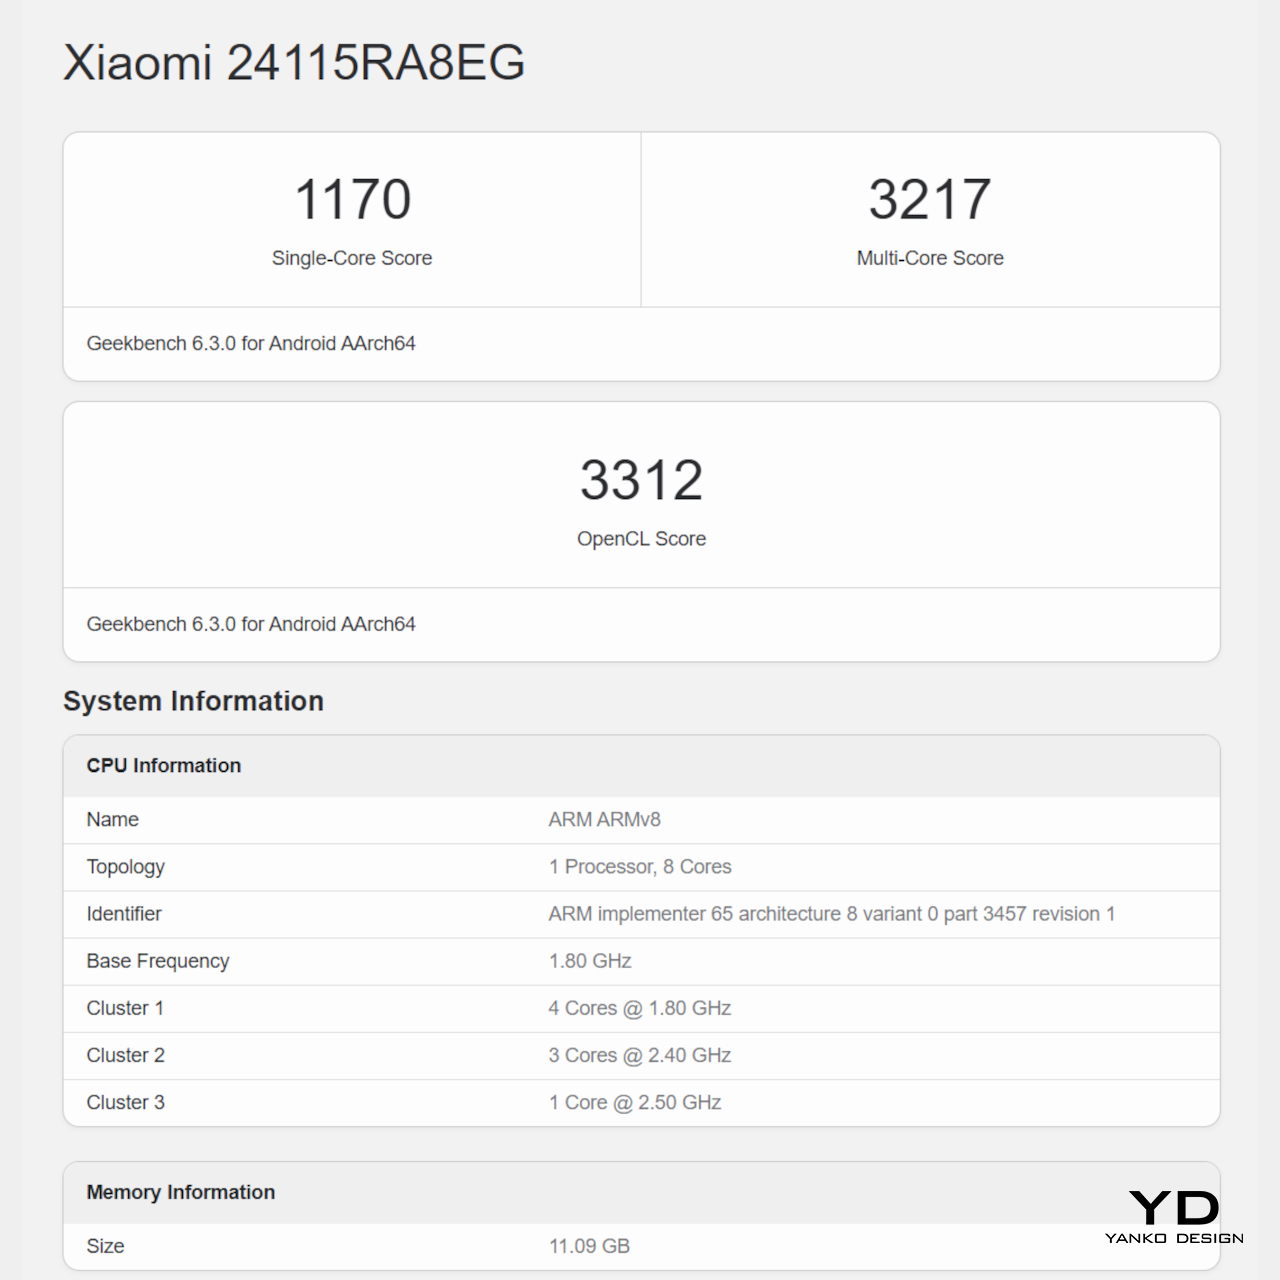
Task: Select the 1170 single-core score number
Action: click(x=352, y=199)
